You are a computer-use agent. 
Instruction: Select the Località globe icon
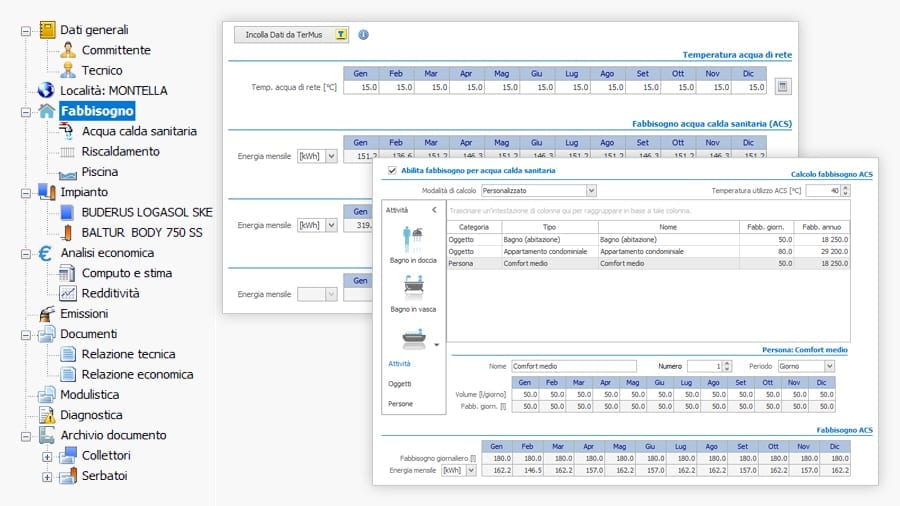coord(47,90)
